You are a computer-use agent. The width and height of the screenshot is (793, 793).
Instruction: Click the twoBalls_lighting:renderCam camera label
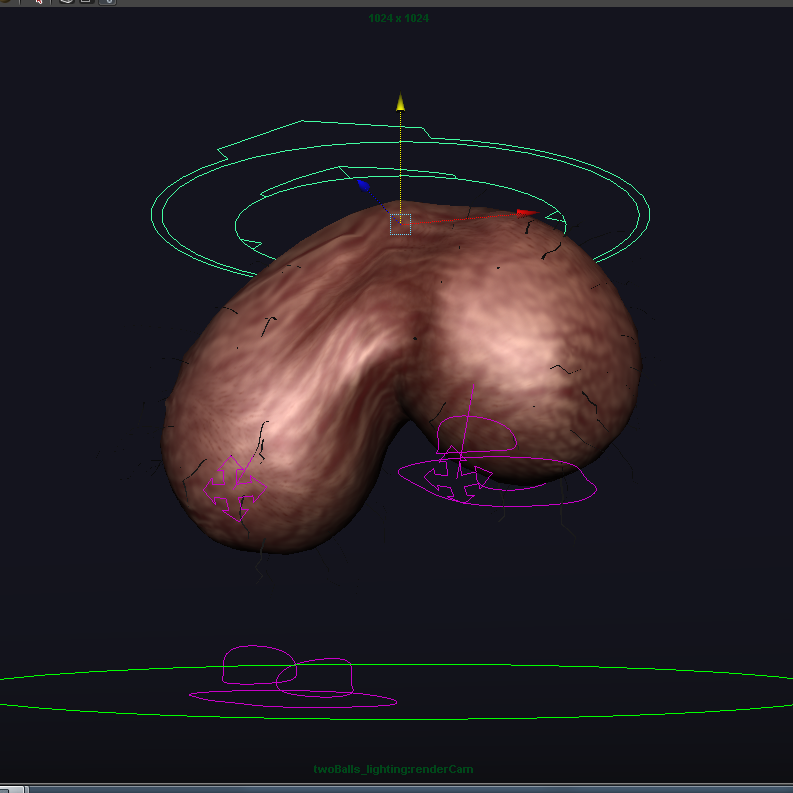point(393,769)
